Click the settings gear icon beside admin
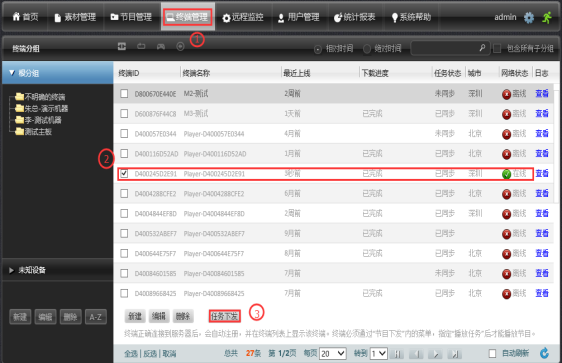This screenshot has height=363, width=562. click(x=529, y=17)
